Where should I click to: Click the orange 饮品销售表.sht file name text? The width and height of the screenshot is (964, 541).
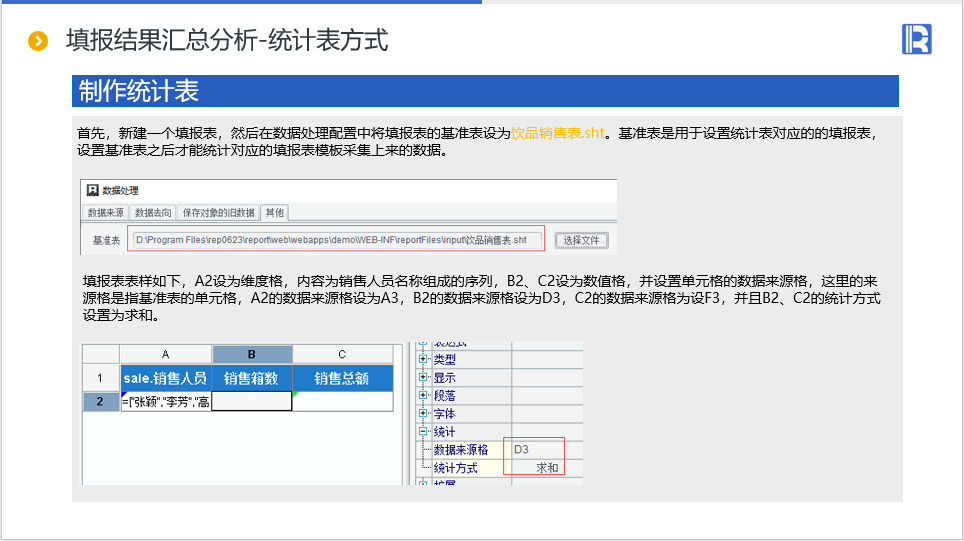(x=558, y=133)
